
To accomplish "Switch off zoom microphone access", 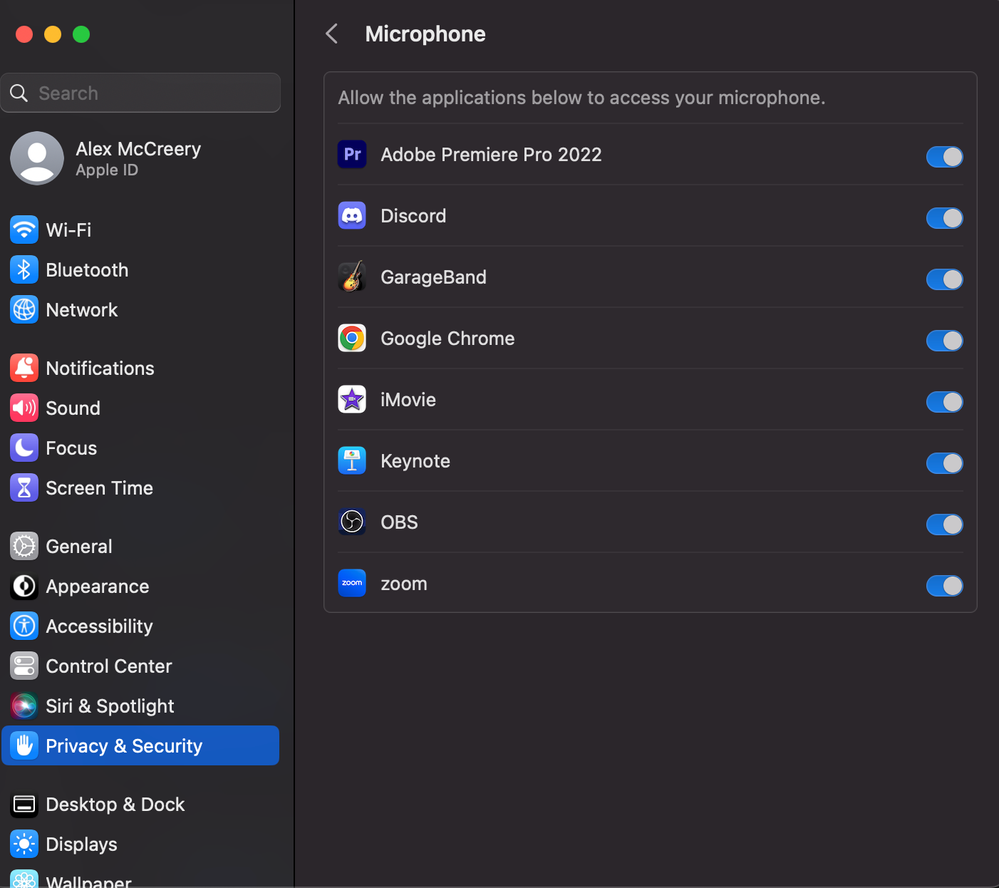I will (x=944, y=585).
